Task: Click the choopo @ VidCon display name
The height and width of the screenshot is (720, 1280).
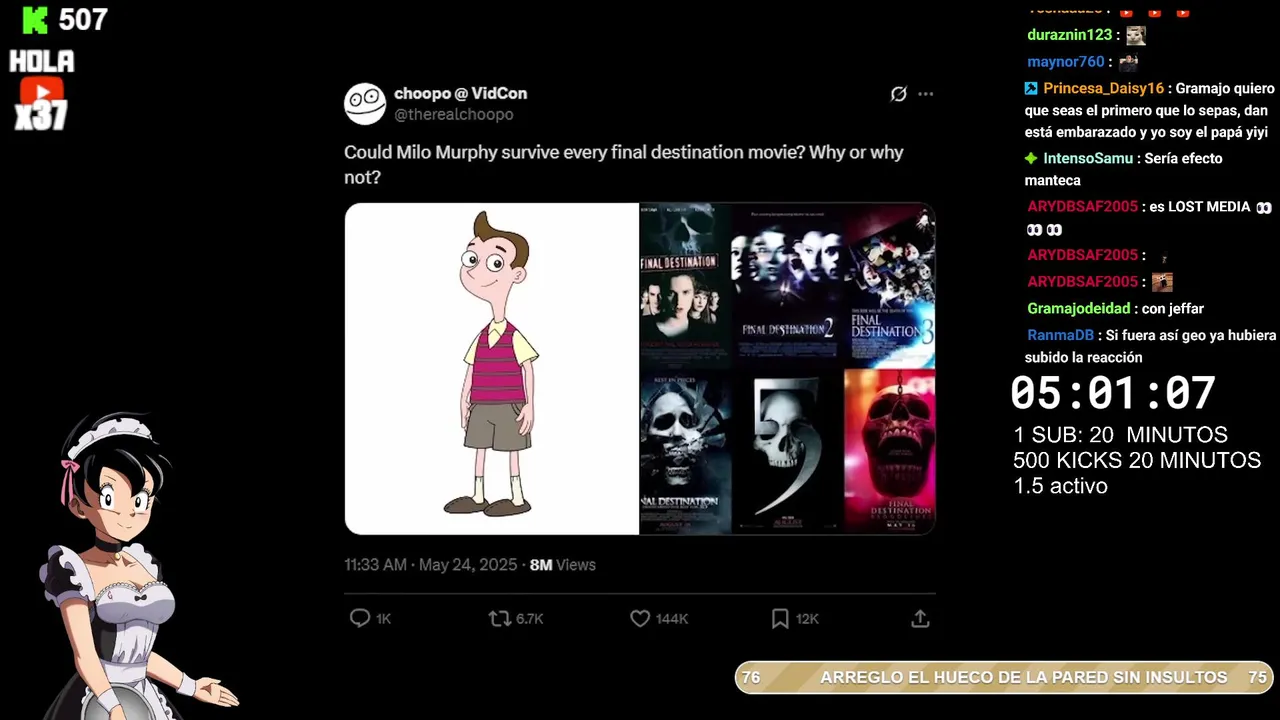Action: coord(460,93)
